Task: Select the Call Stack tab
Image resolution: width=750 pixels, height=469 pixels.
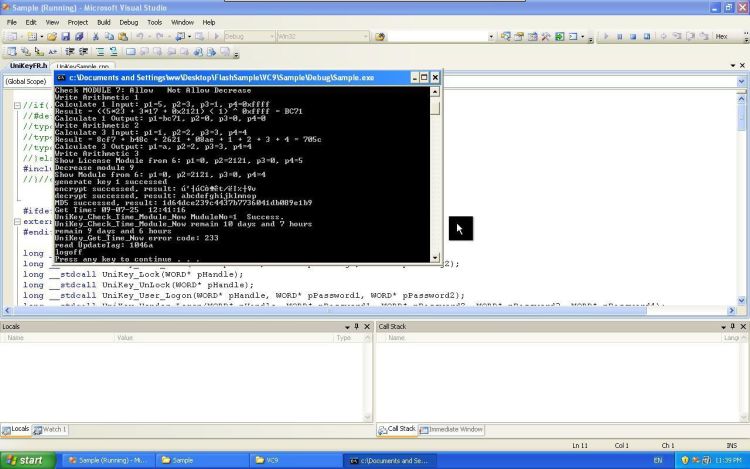Action: pyautogui.click(x=397, y=429)
